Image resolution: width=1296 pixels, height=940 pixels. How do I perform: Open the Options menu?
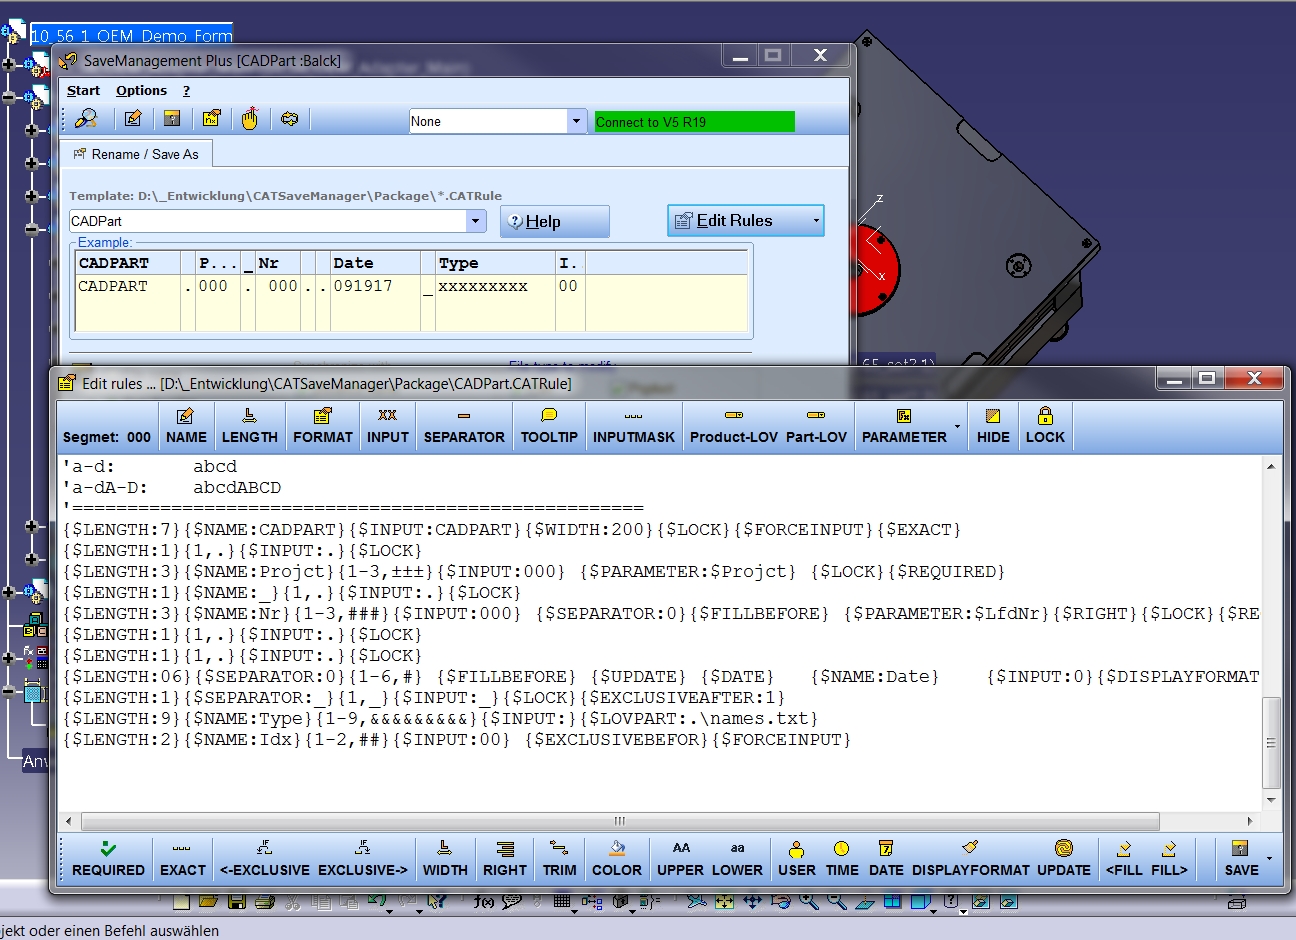pyautogui.click(x=141, y=90)
